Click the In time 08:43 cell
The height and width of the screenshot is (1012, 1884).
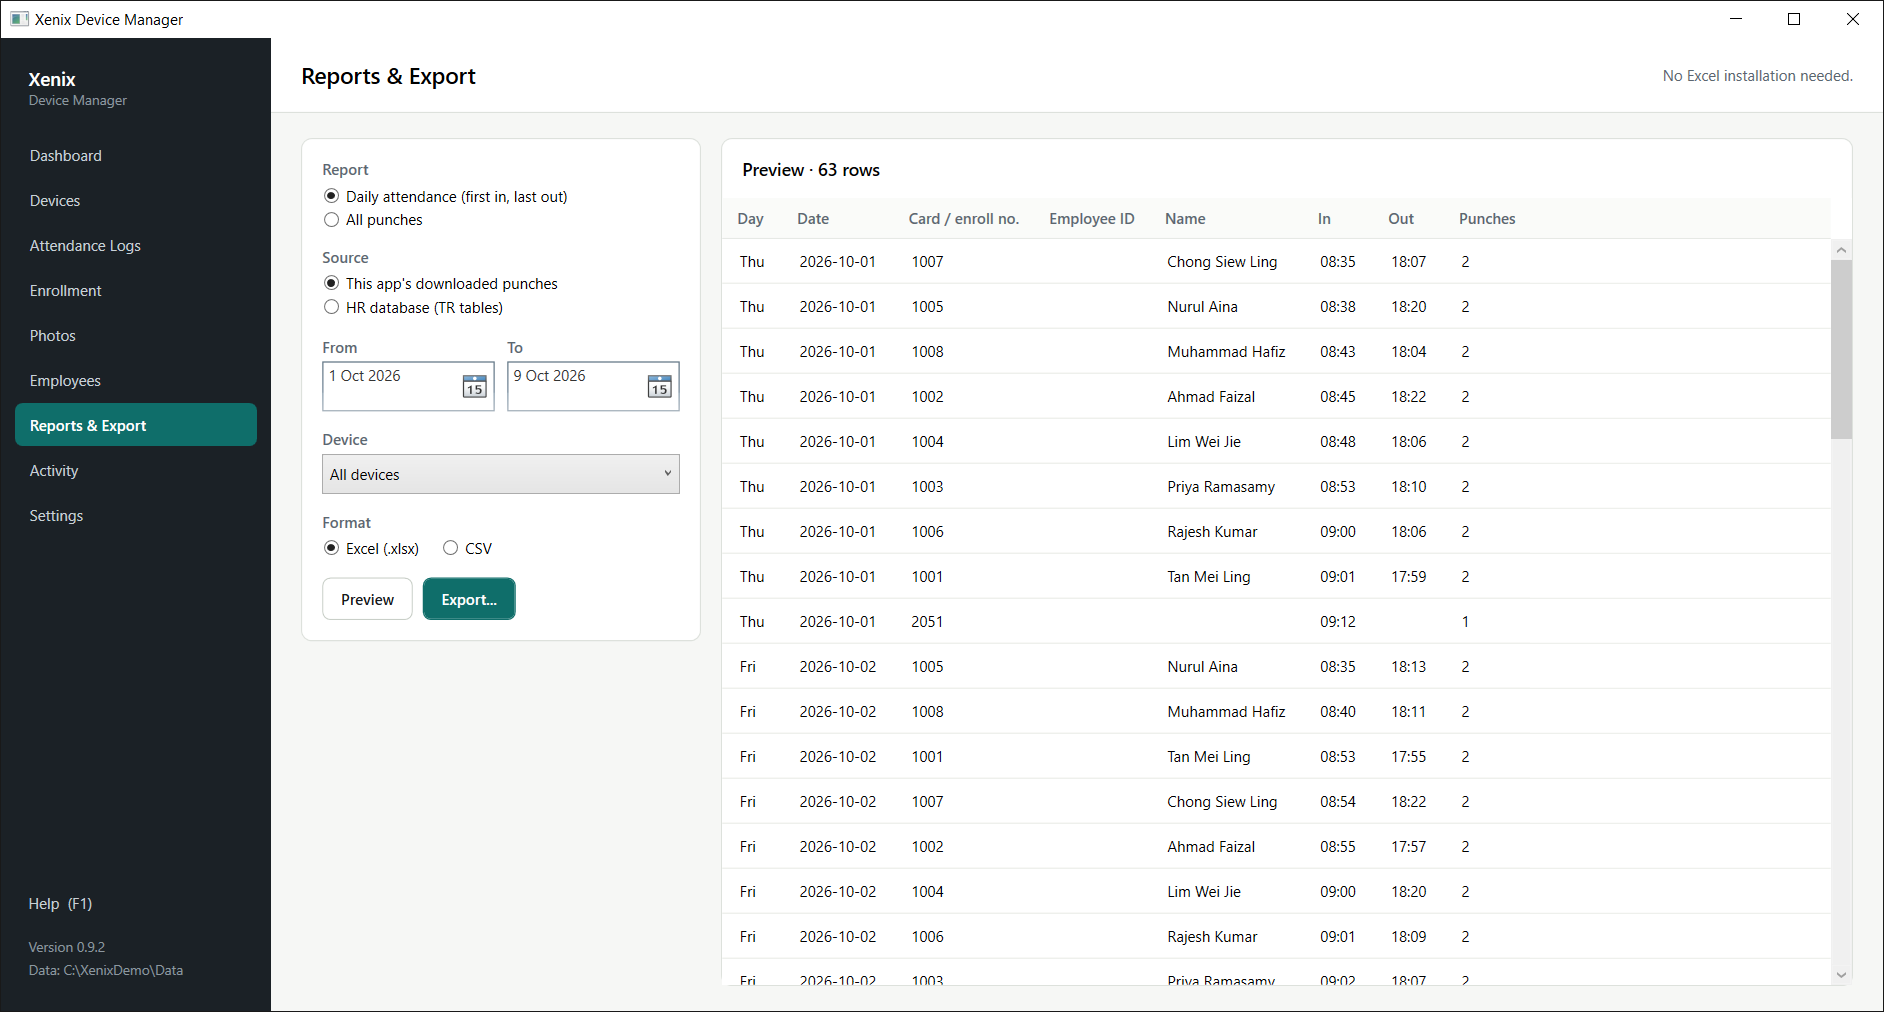(x=1337, y=352)
